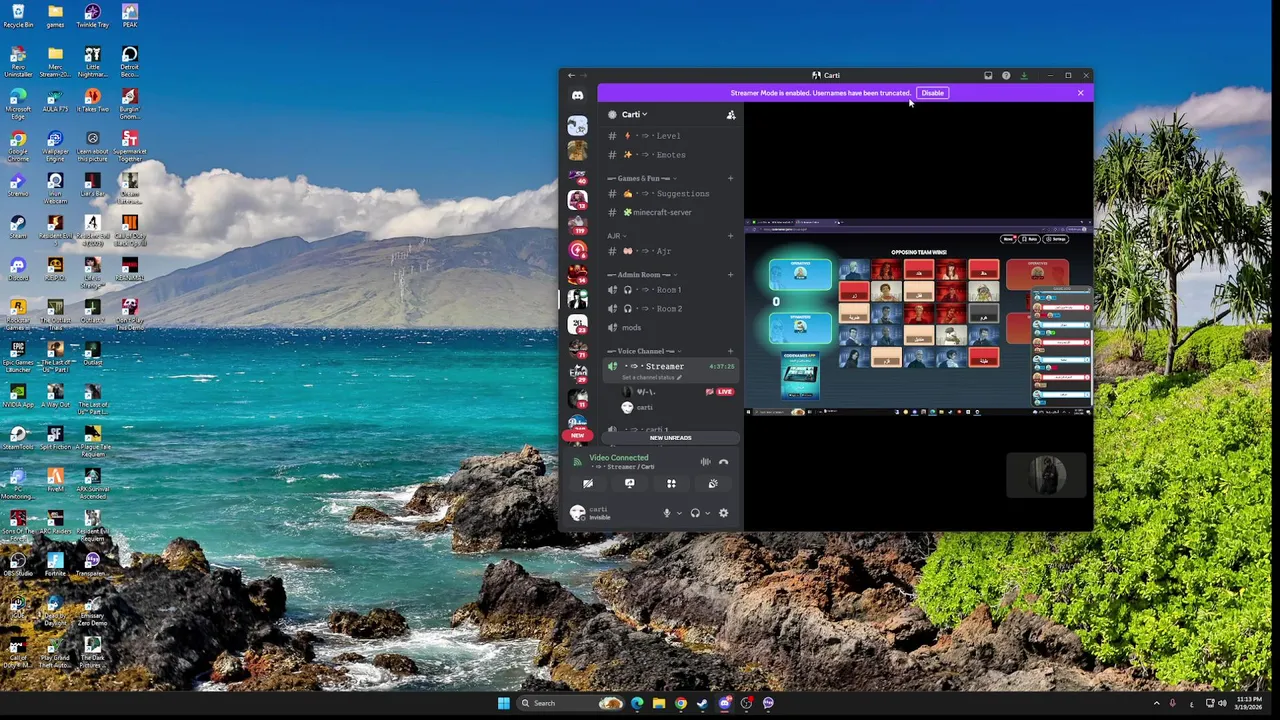1280x720 pixels.
Task: Disable Streamer Mode from the banner
Action: (x=932, y=93)
